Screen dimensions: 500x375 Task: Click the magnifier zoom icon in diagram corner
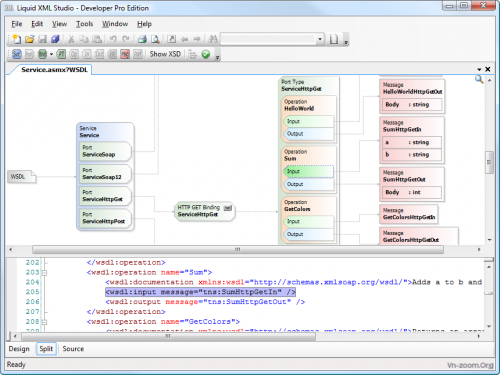(479, 79)
